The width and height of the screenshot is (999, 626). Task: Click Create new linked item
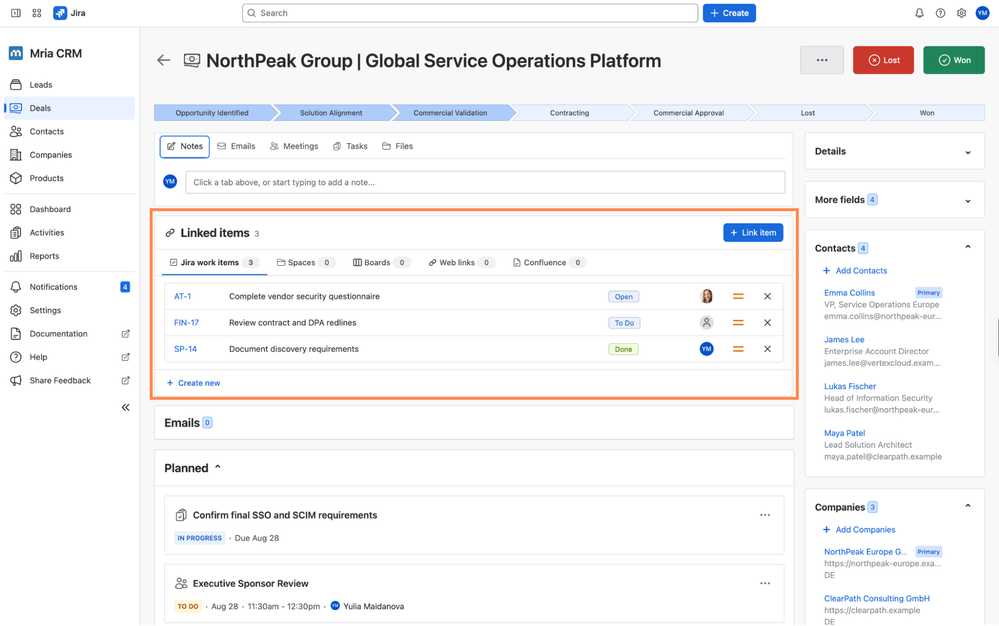[x=193, y=383]
